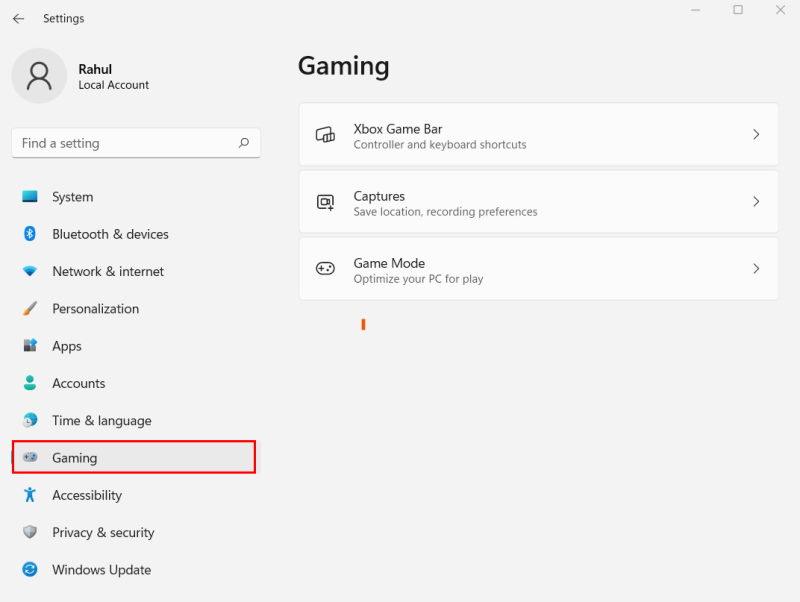Open Accessibility settings
The height and width of the screenshot is (602, 800).
[134, 495]
